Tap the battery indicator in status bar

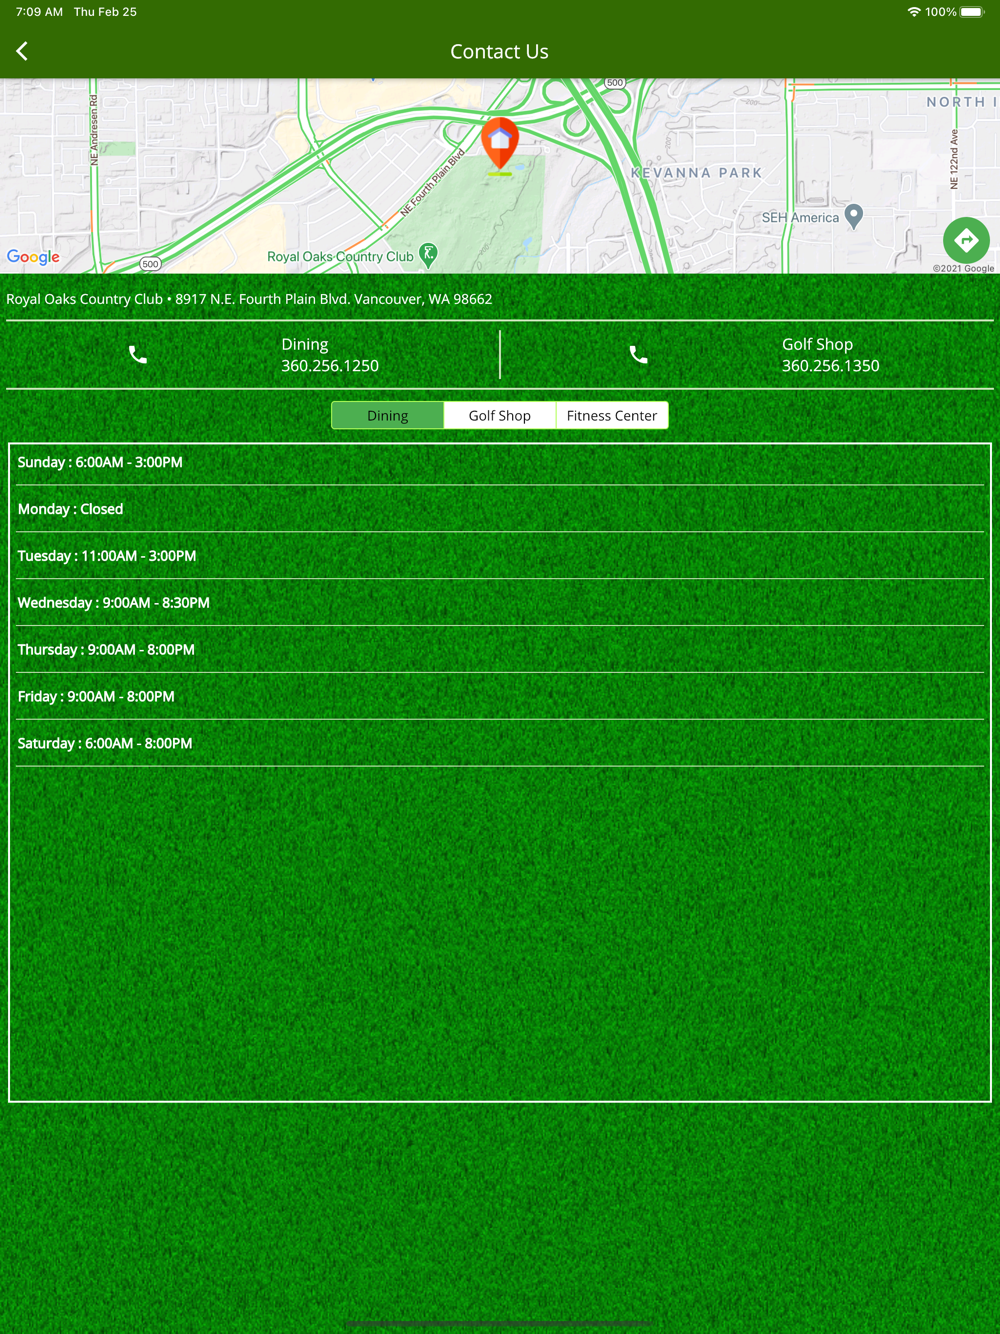click(972, 12)
